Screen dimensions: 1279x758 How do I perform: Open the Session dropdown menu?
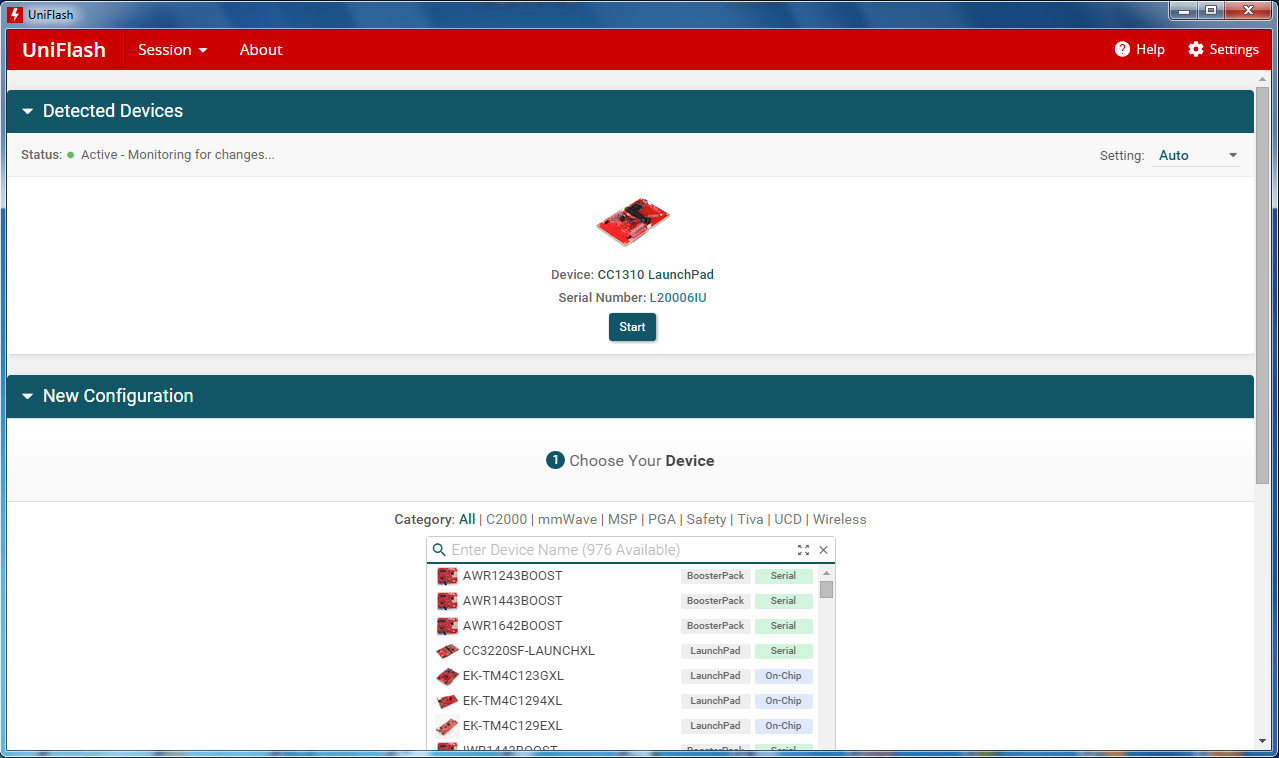tap(172, 50)
